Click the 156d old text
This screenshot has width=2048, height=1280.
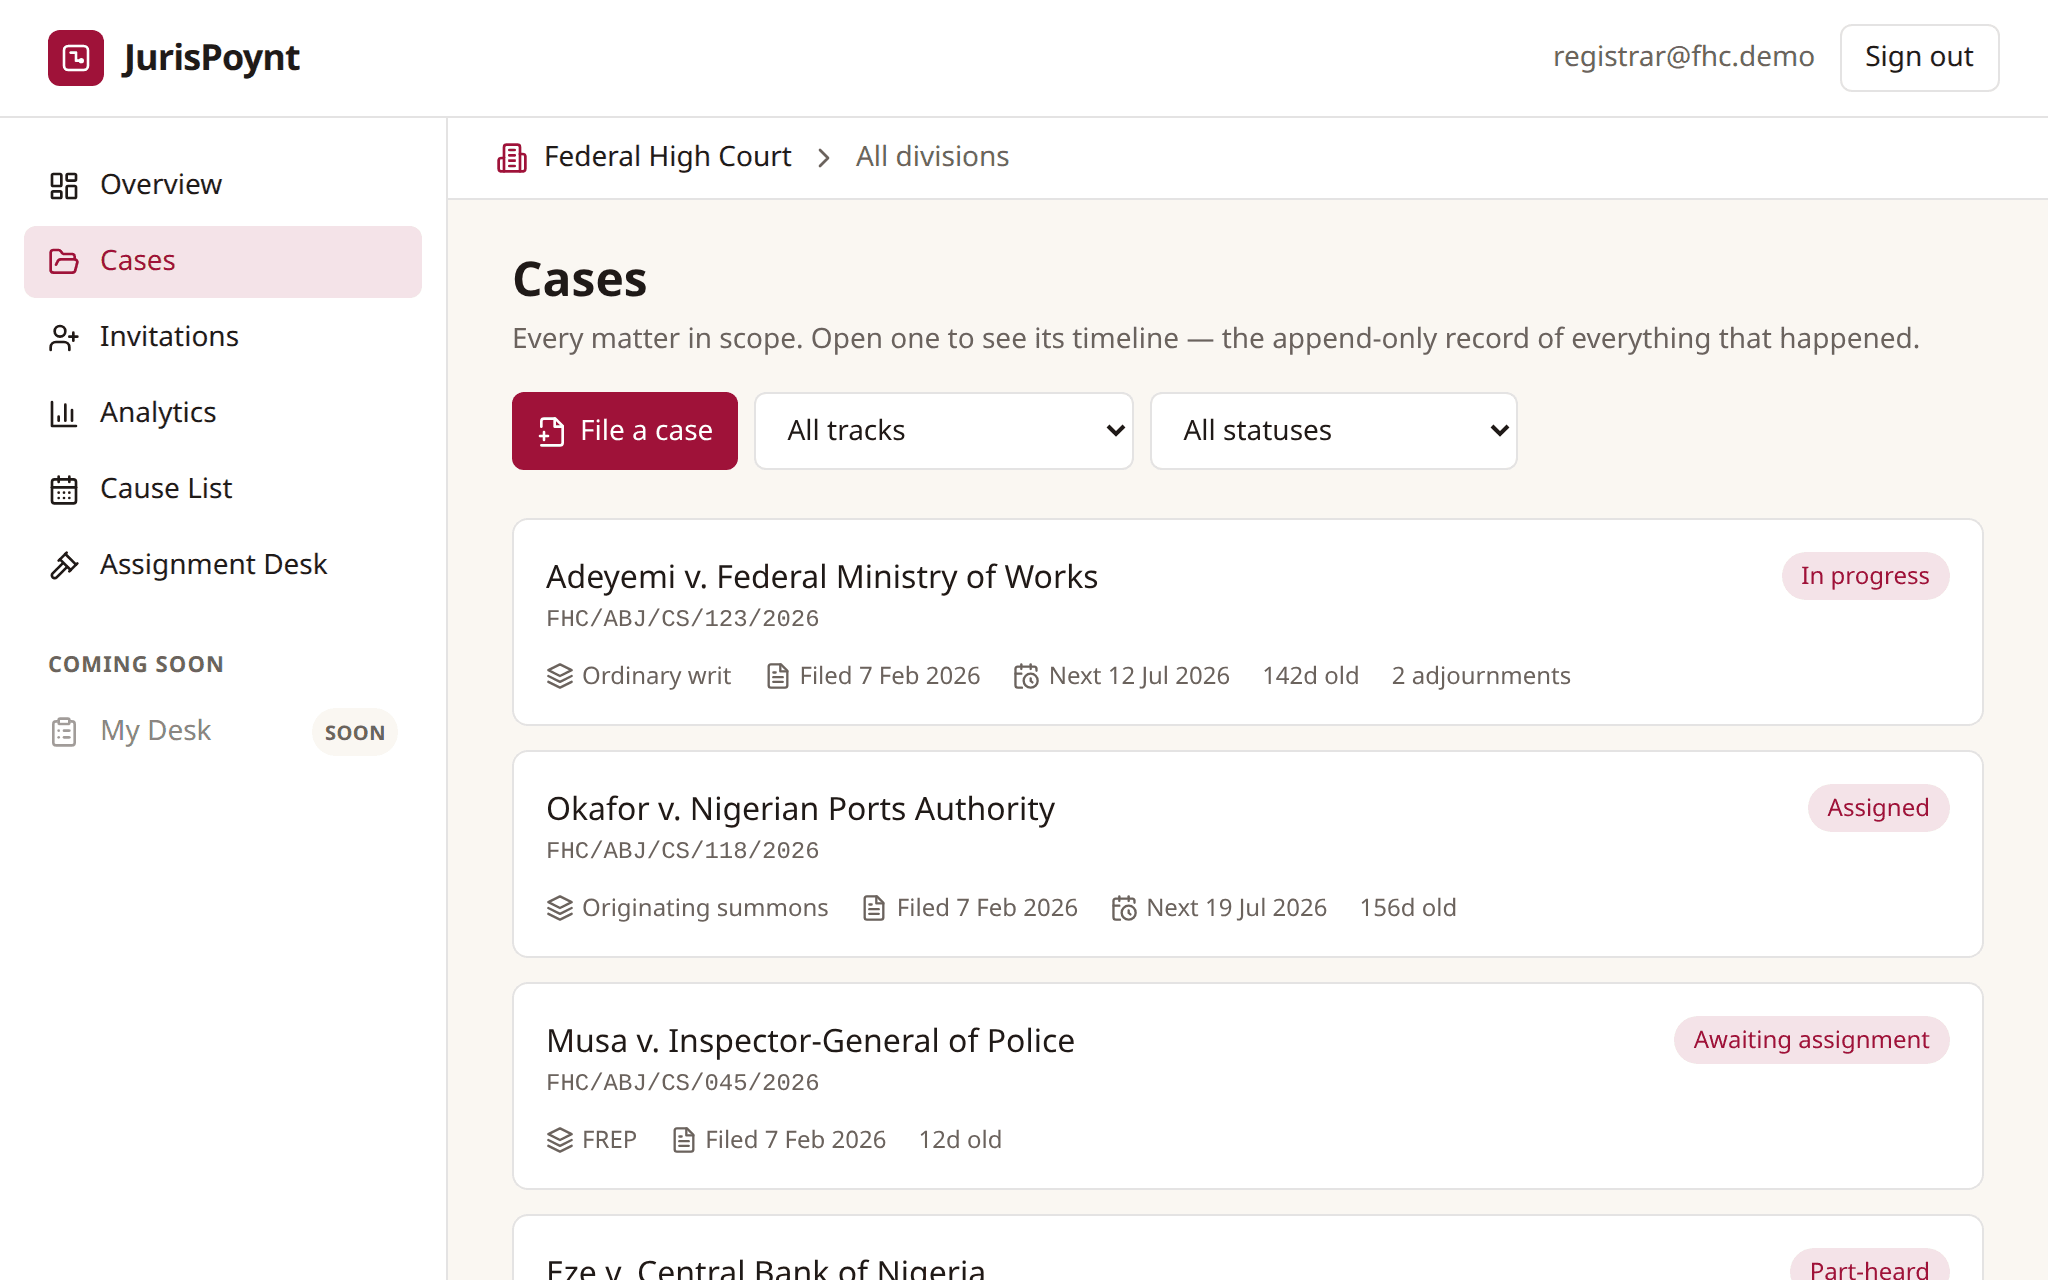click(x=1407, y=908)
